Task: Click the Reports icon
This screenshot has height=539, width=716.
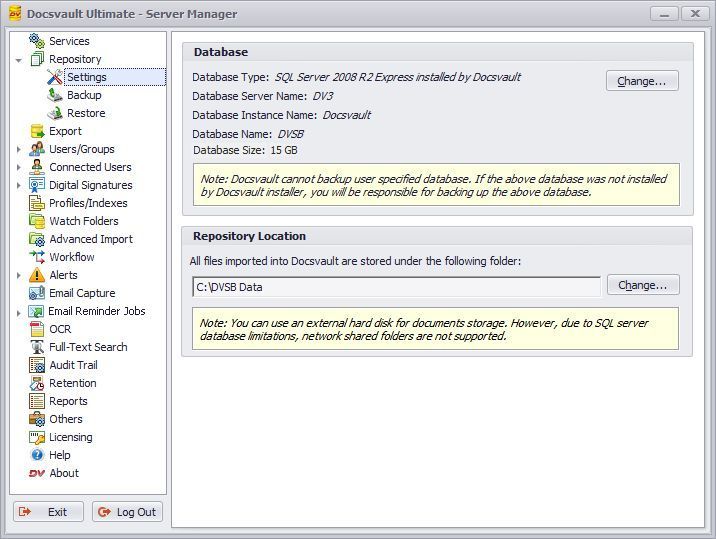Action: 37,401
